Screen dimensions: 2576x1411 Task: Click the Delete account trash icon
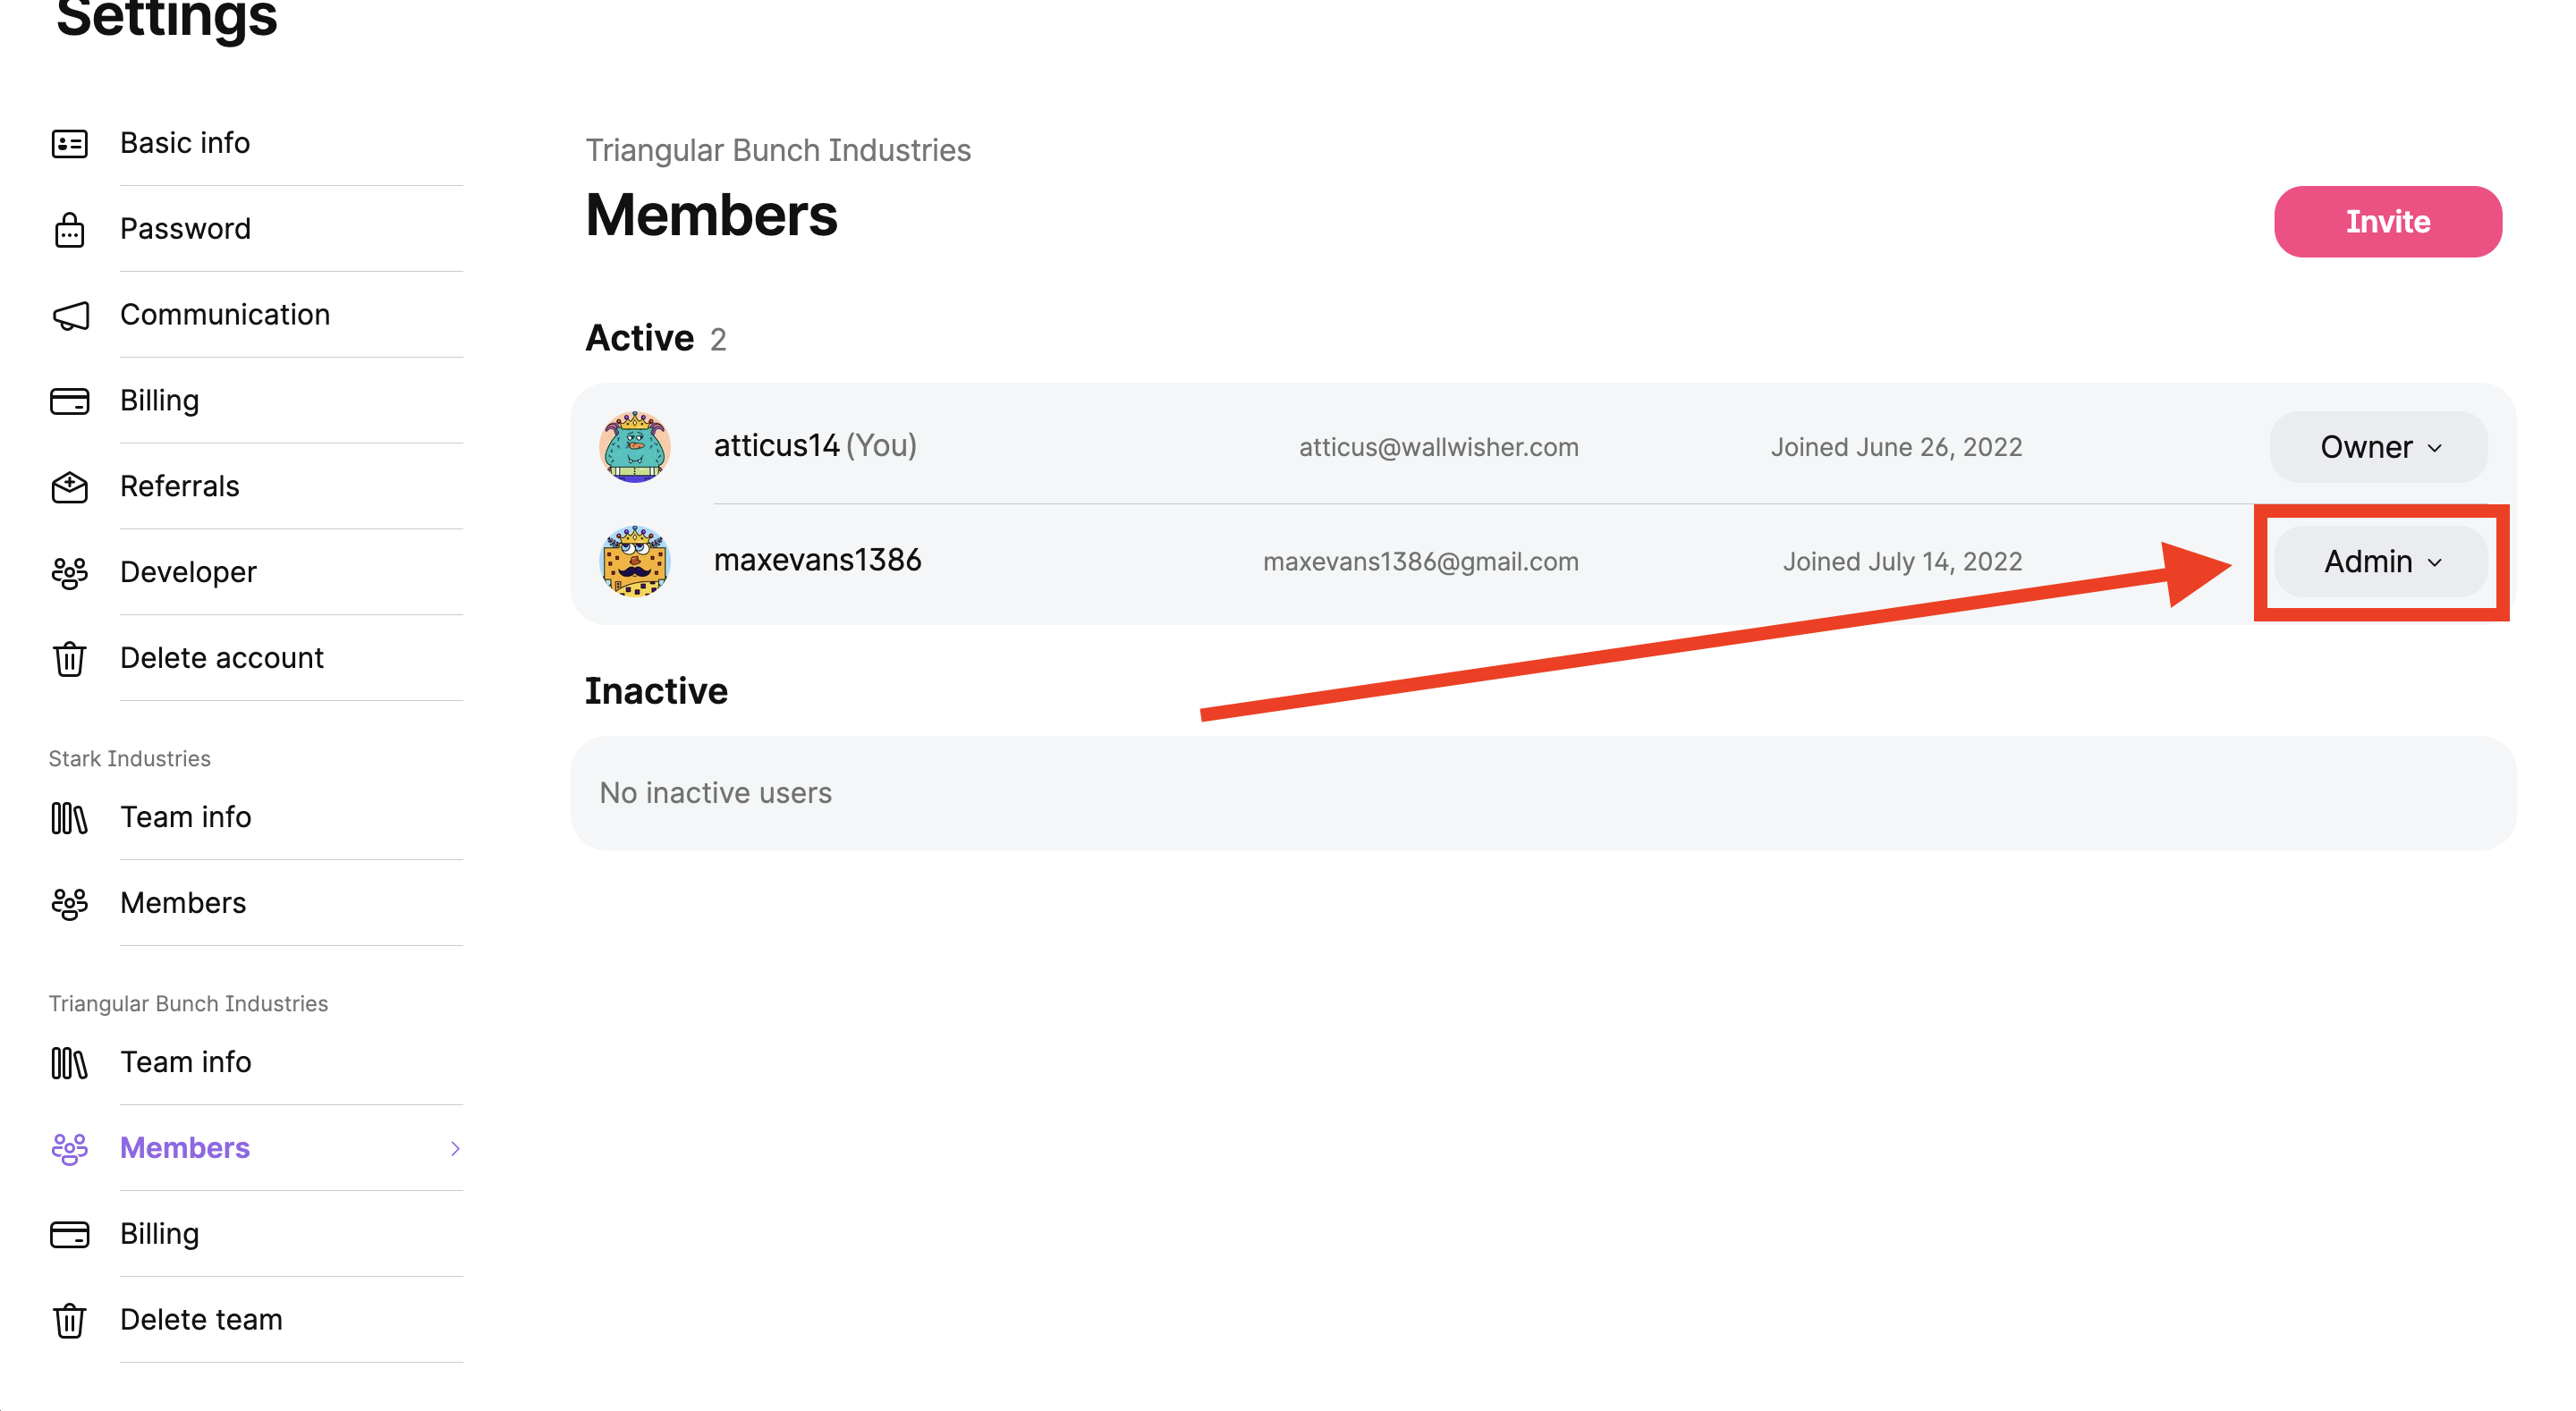point(69,659)
